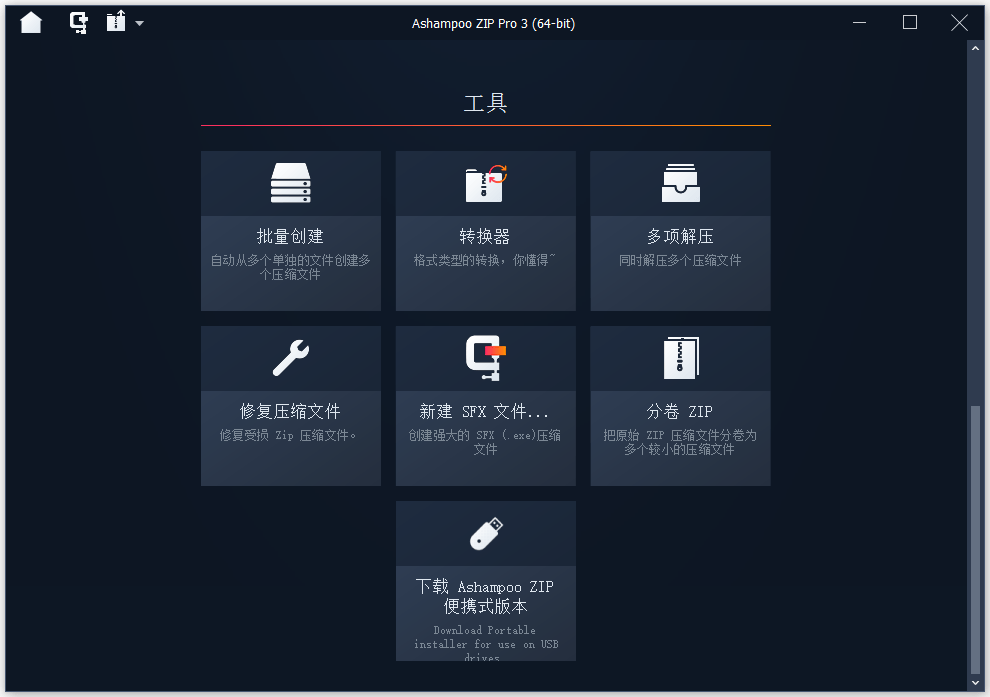Click the USB stick icon for portable version
The image size is (990, 697).
click(x=486, y=533)
